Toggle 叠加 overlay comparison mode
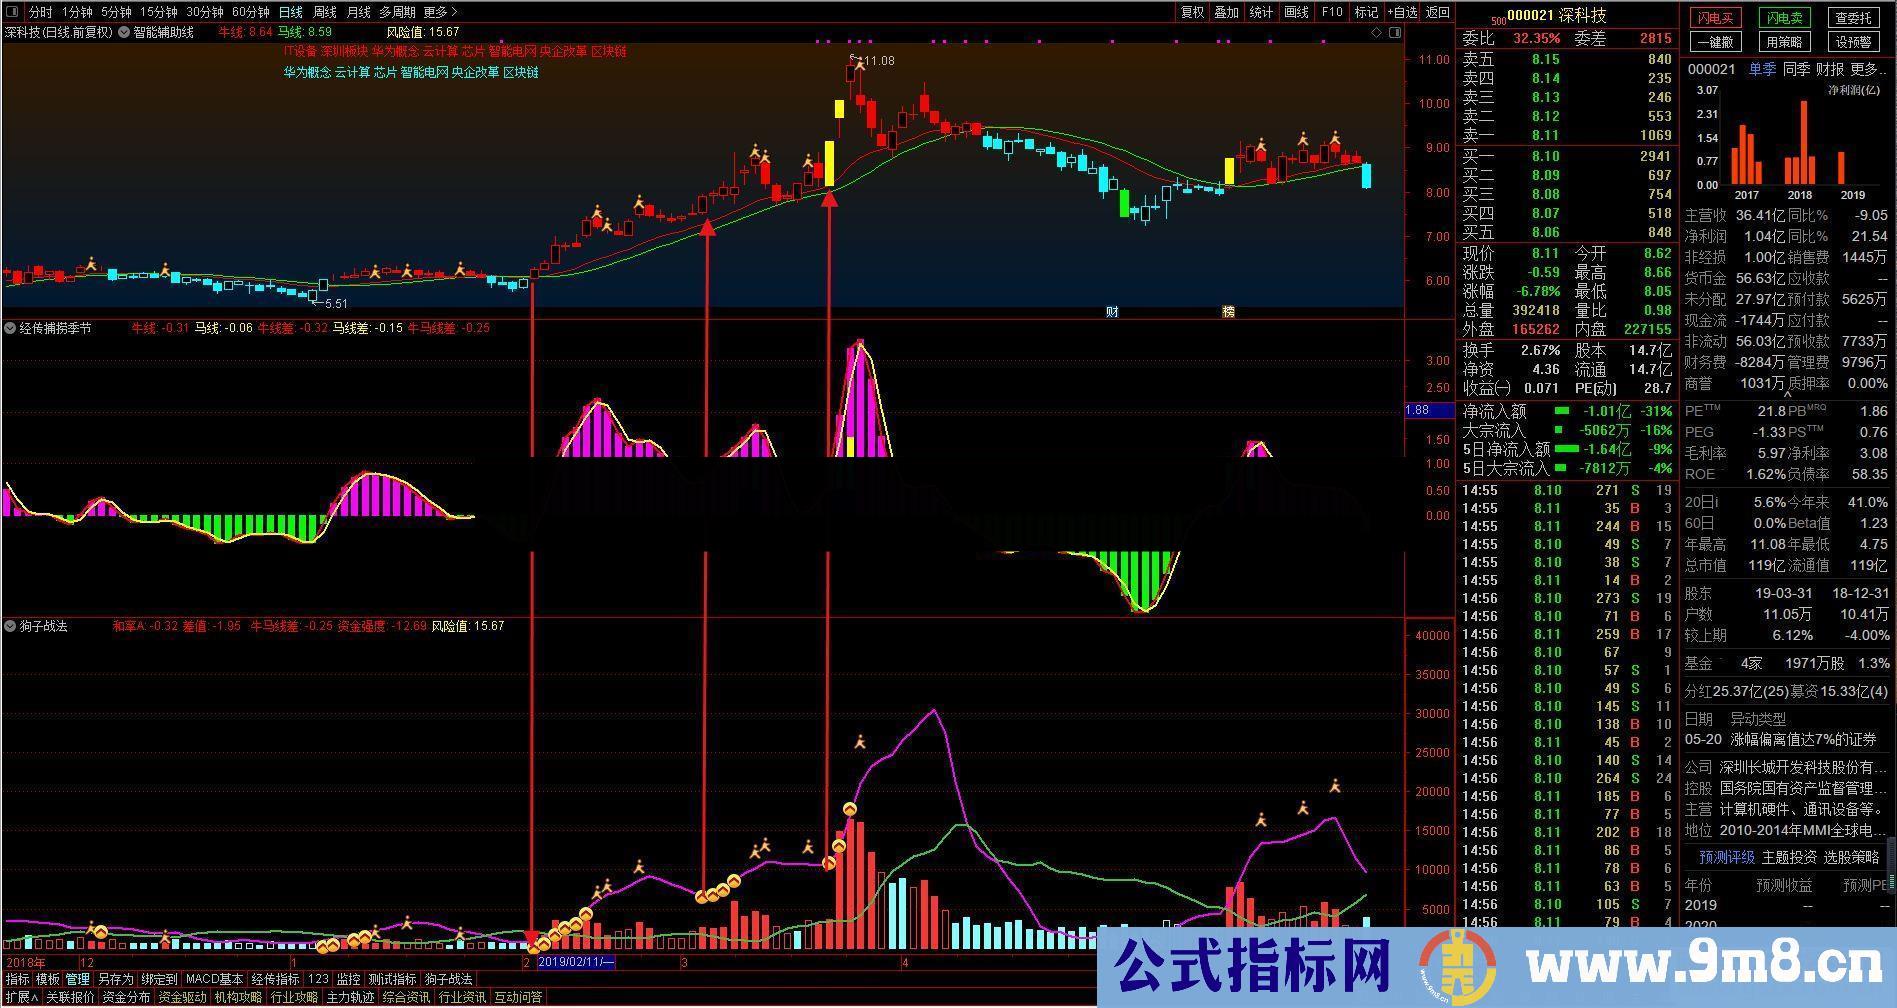The image size is (1897, 1008). point(1226,12)
